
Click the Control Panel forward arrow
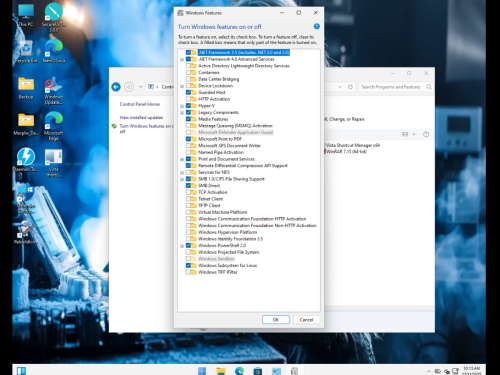point(129,87)
